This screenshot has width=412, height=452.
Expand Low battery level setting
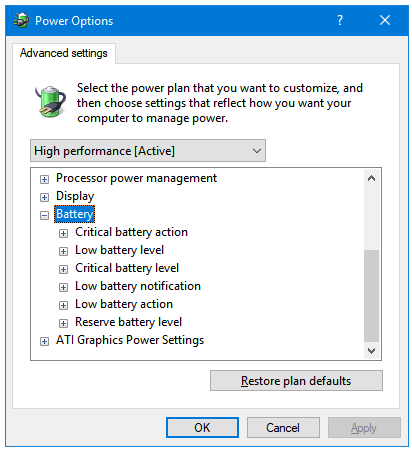[x=63, y=251]
